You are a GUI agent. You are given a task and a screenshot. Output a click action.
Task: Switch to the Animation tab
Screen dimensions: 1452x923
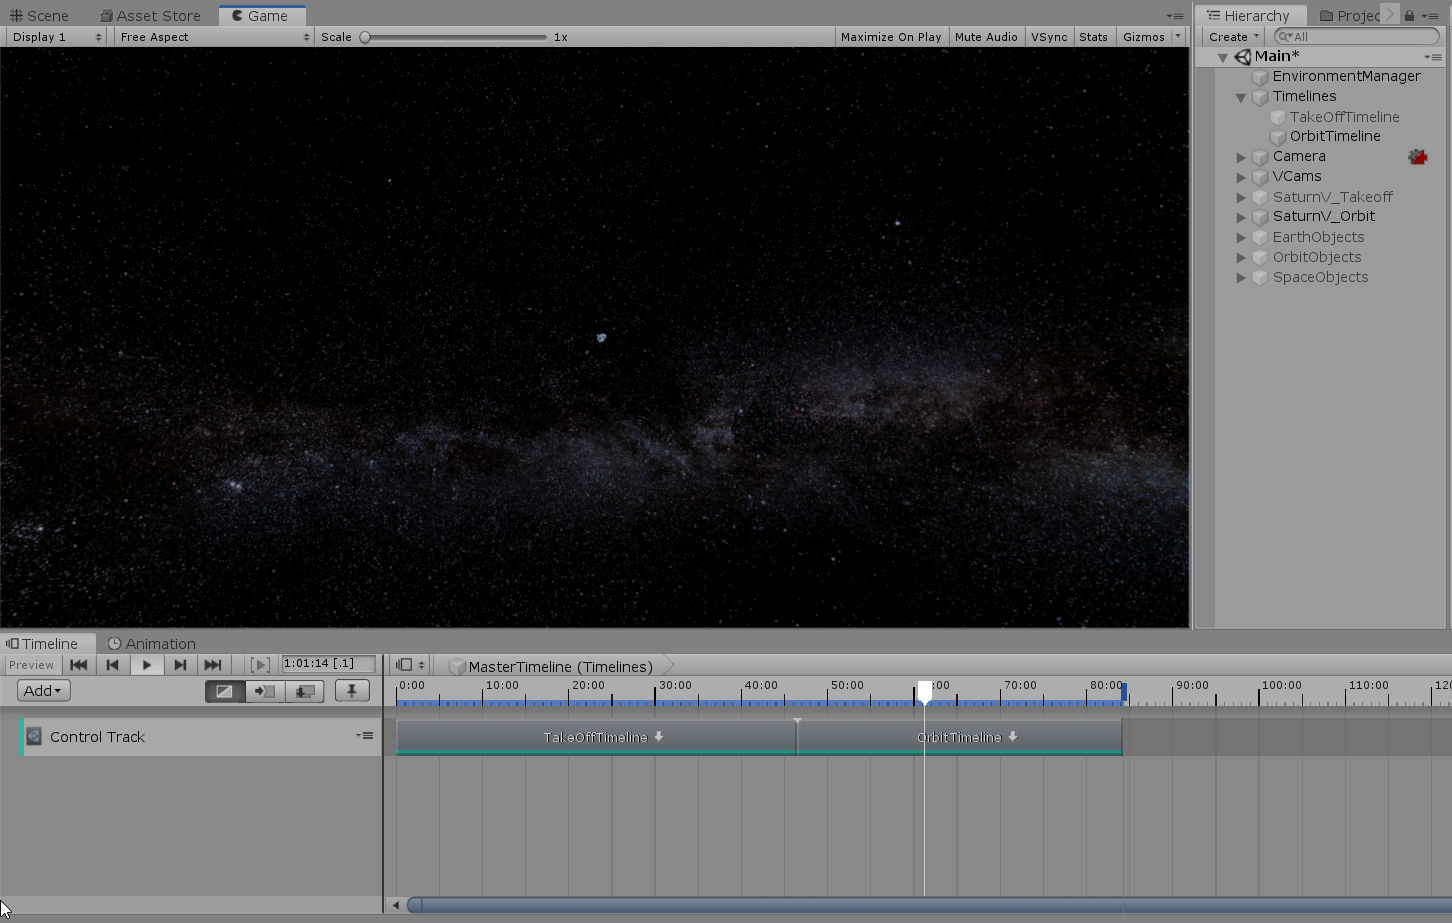152,644
